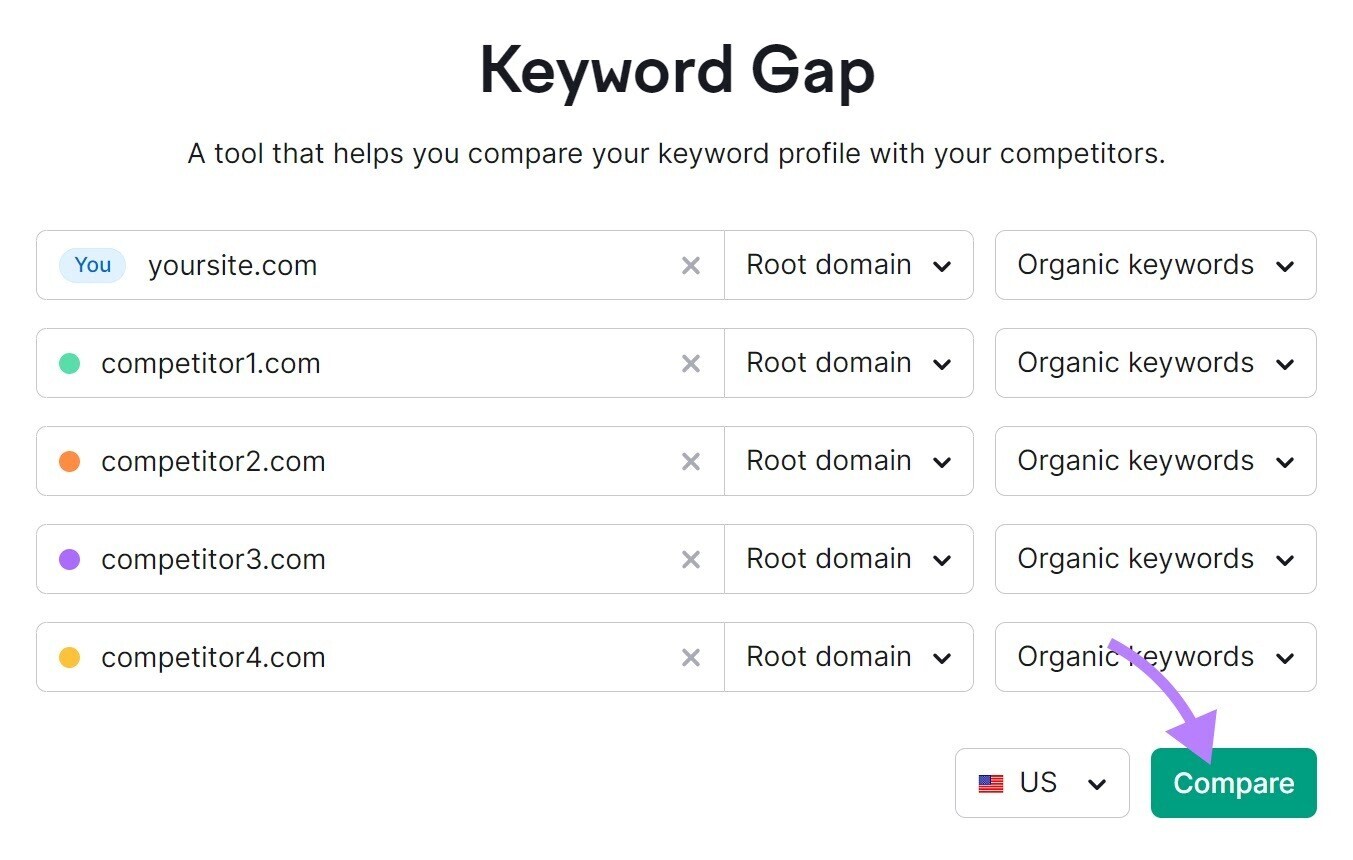Image resolution: width=1353 pixels, height=860 pixels.
Task: Clear the yoursite.com field with X icon
Action: [690, 265]
